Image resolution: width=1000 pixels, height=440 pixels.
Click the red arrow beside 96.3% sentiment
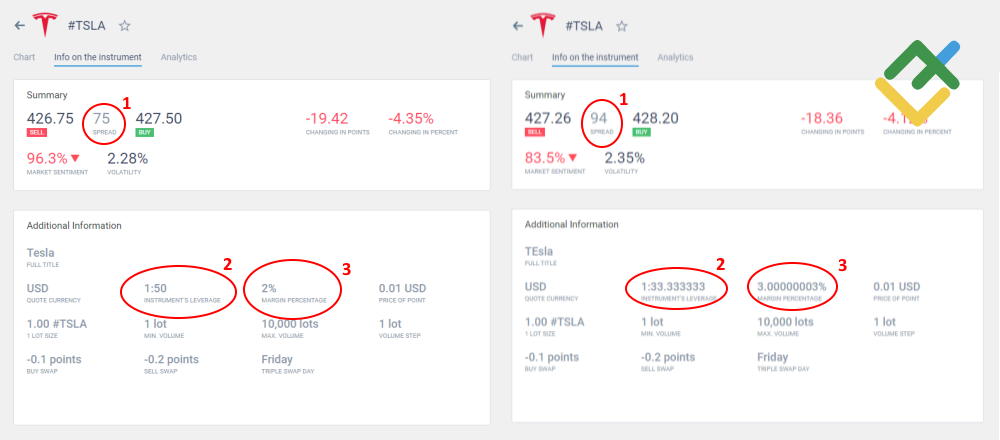point(75,158)
